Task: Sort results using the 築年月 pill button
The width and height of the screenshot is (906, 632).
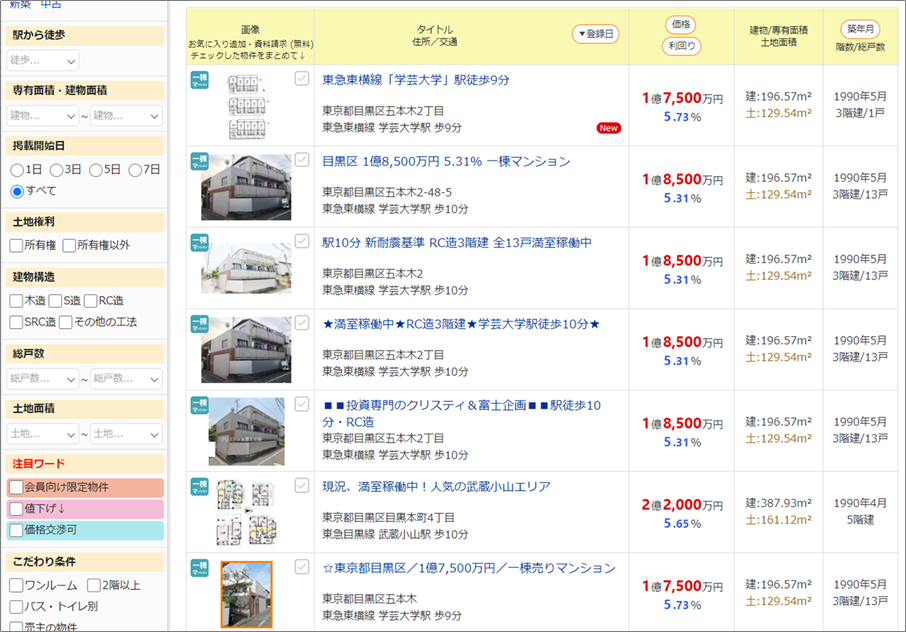Action: (859, 27)
